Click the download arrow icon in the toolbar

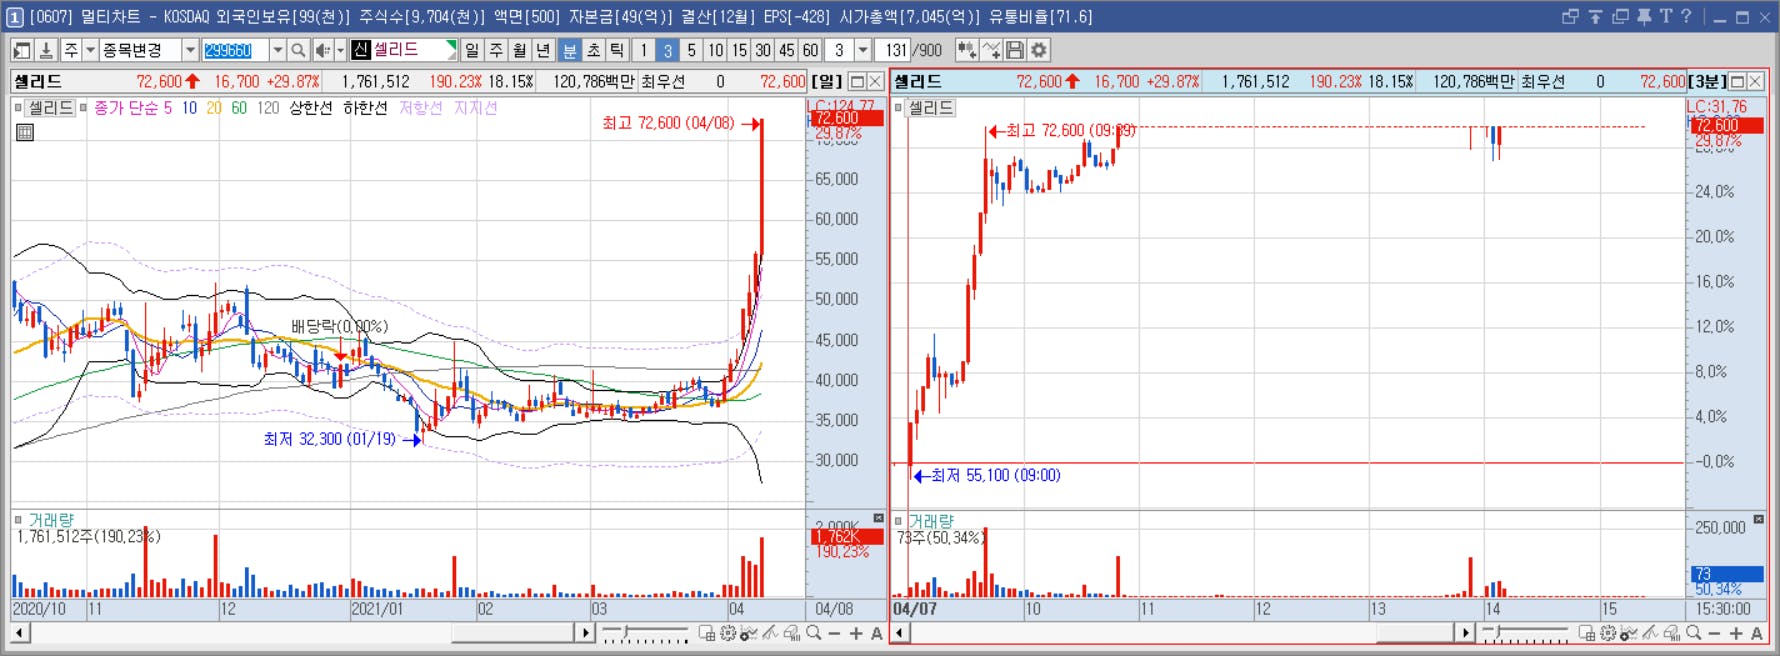46,50
